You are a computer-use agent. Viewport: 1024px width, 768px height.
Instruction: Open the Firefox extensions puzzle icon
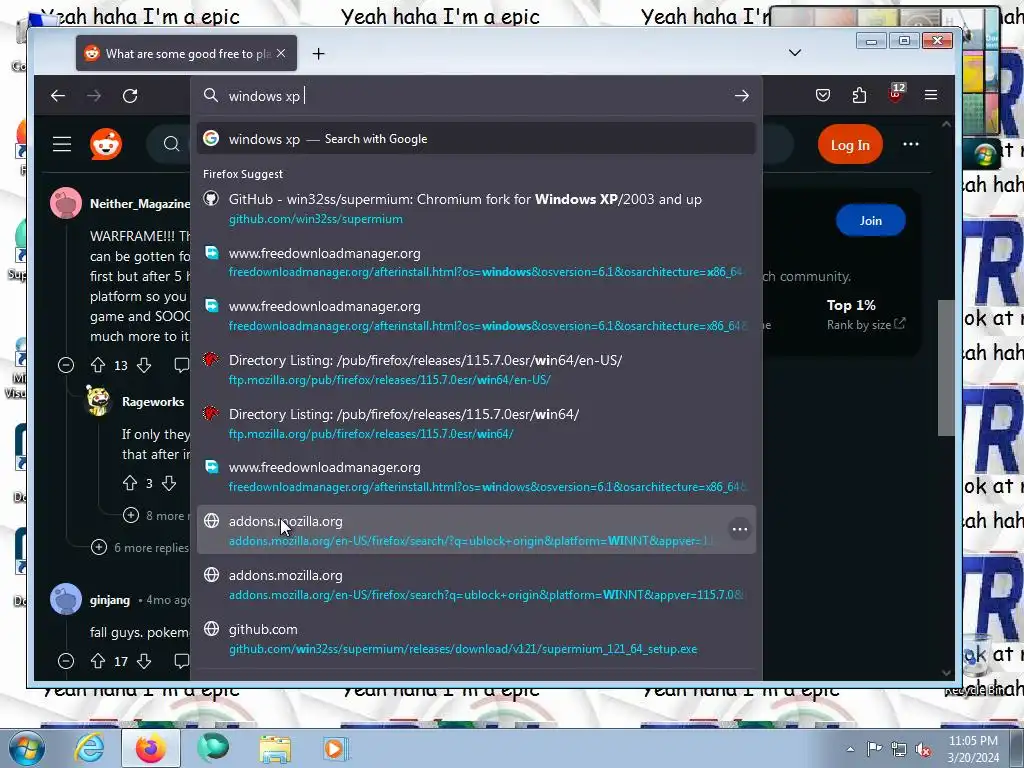[859, 95]
